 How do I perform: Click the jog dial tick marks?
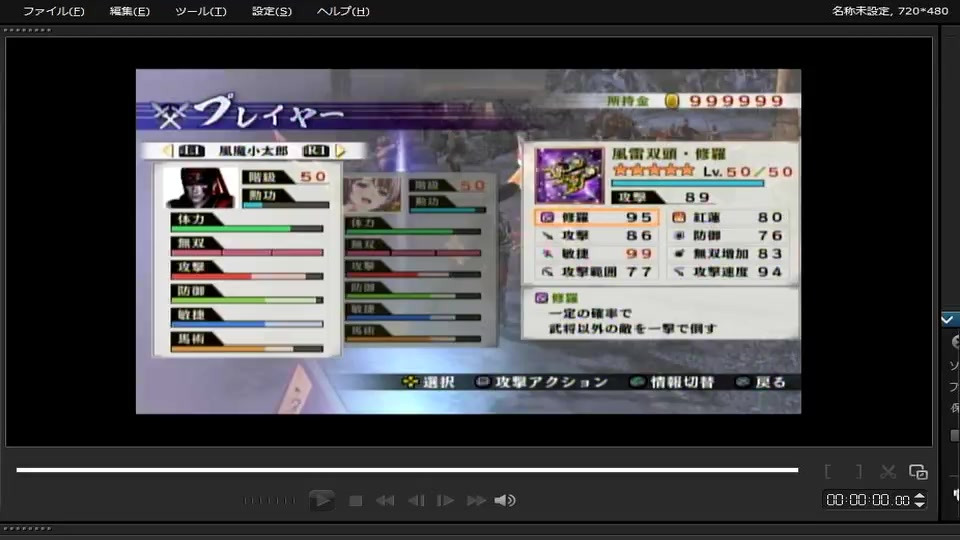pos(269,501)
